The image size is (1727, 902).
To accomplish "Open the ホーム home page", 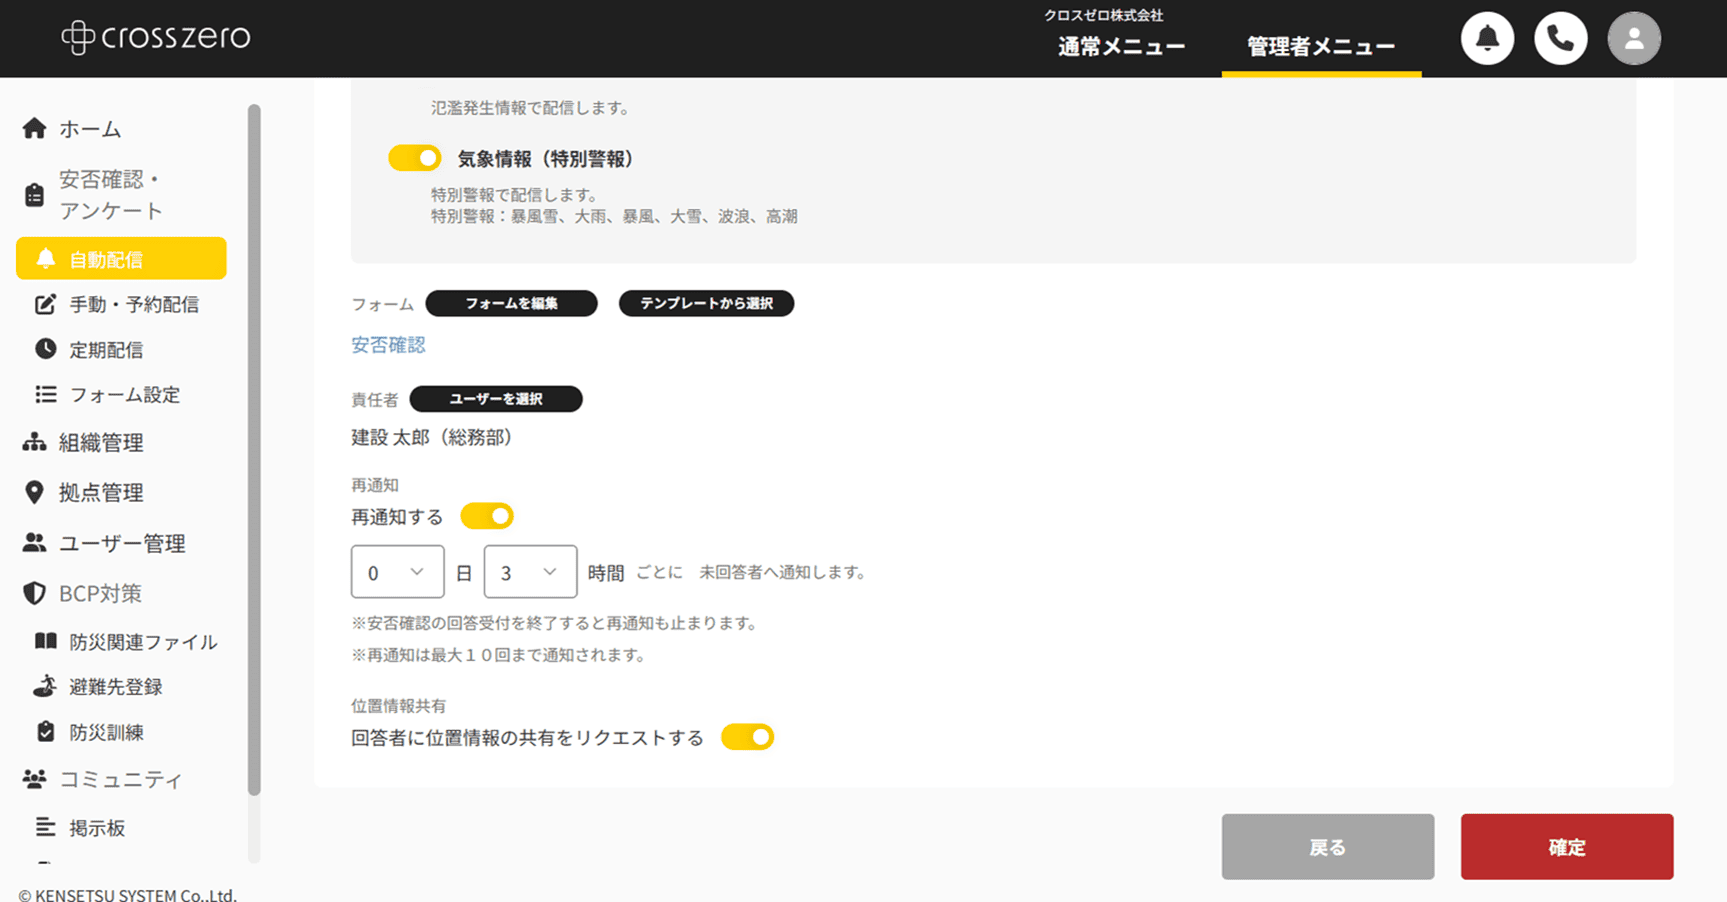I will point(91,128).
